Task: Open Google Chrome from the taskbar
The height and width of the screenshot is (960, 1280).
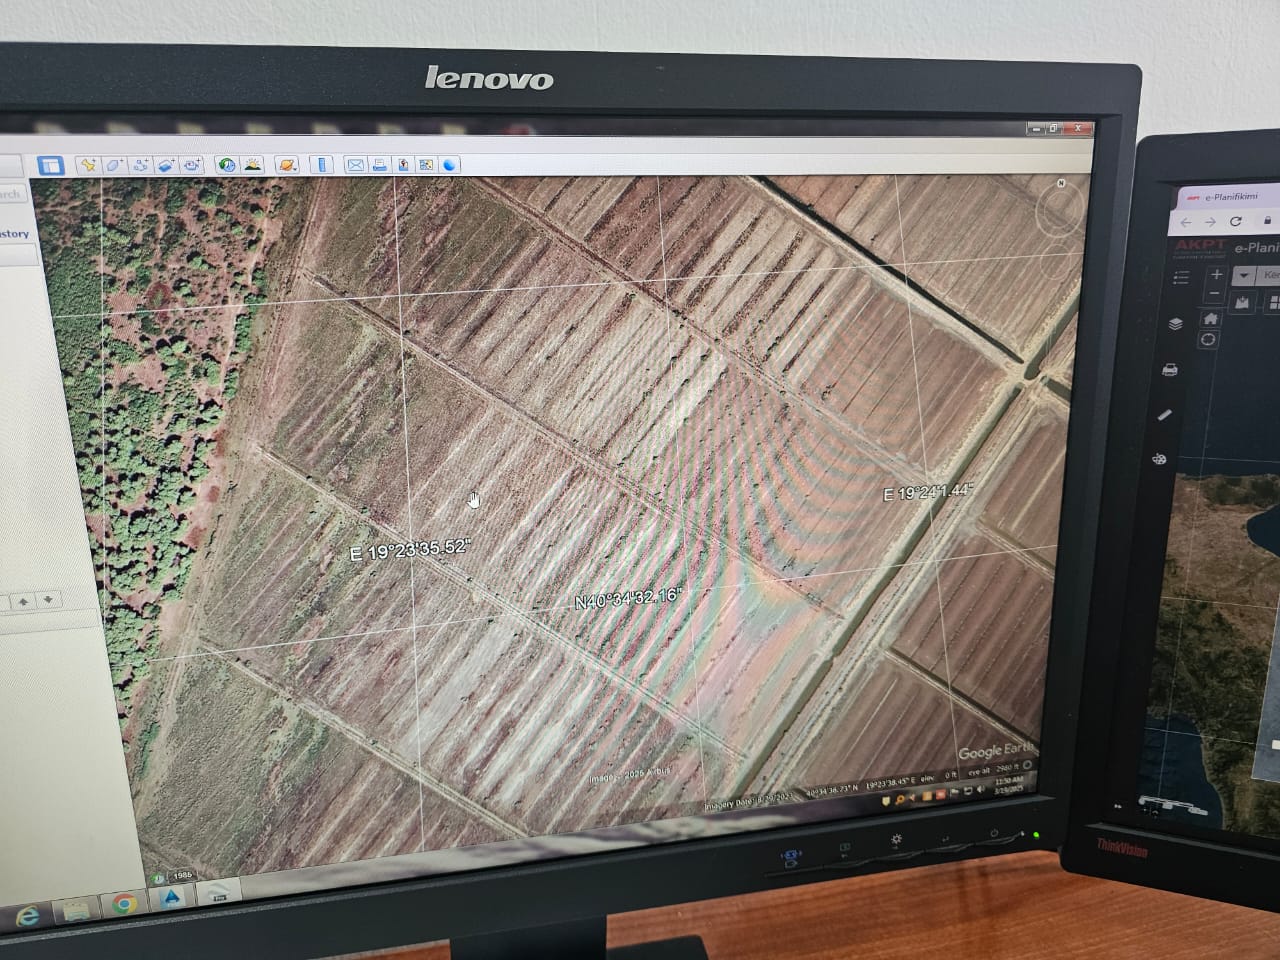Action: coord(124,905)
